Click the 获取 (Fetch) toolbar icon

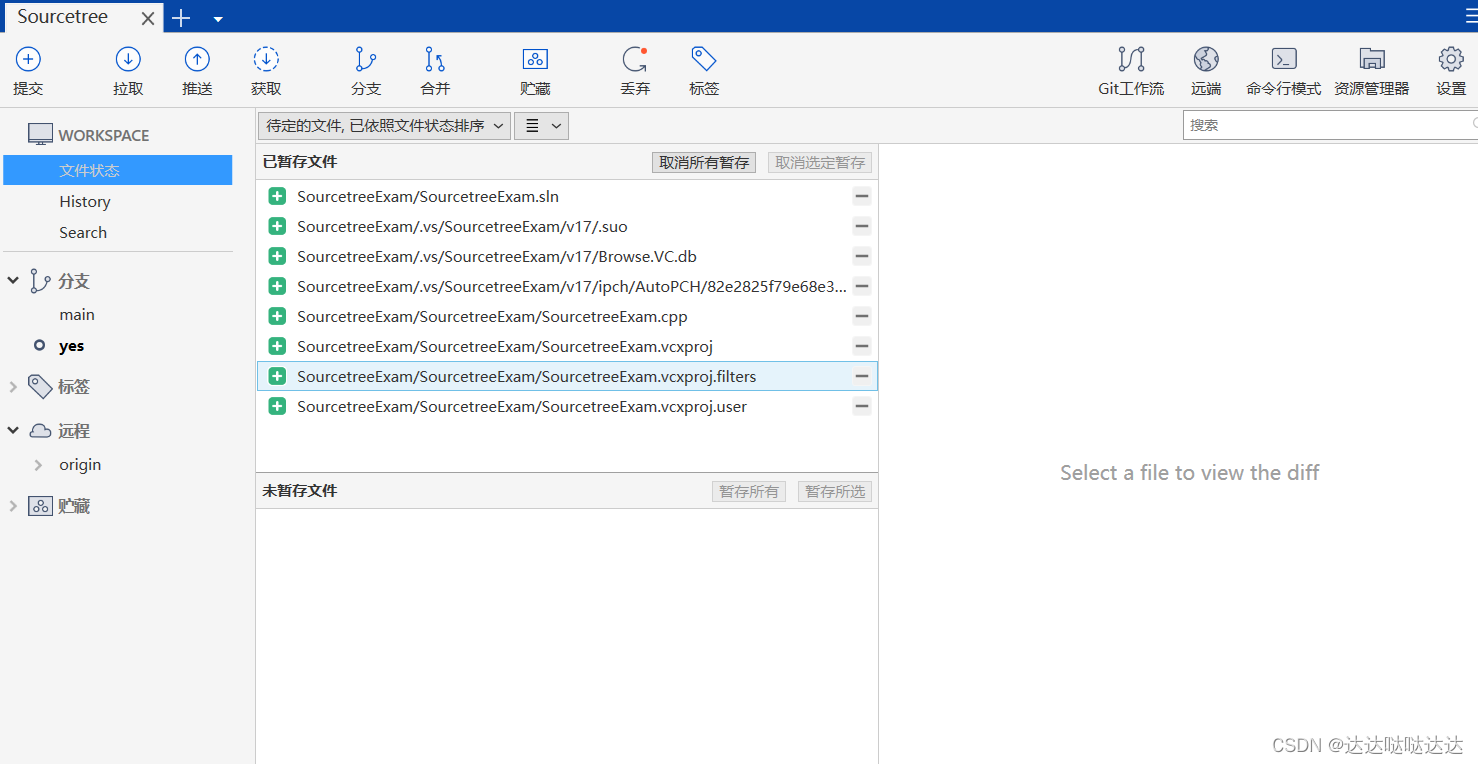point(266,60)
